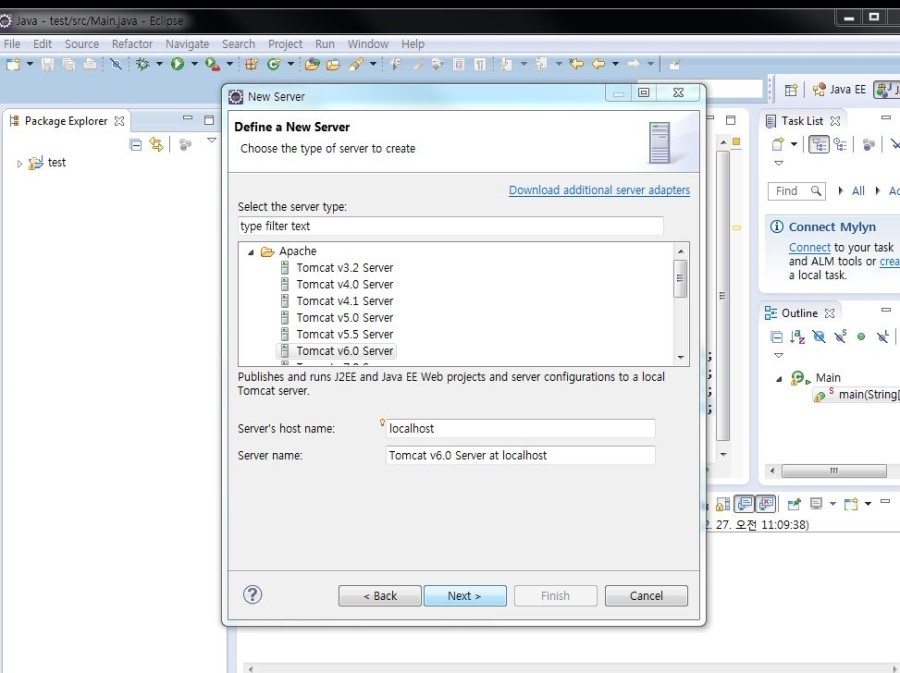Select Tomcat v4.0 Server
Image resolution: width=900 pixels, height=673 pixels.
pos(344,285)
